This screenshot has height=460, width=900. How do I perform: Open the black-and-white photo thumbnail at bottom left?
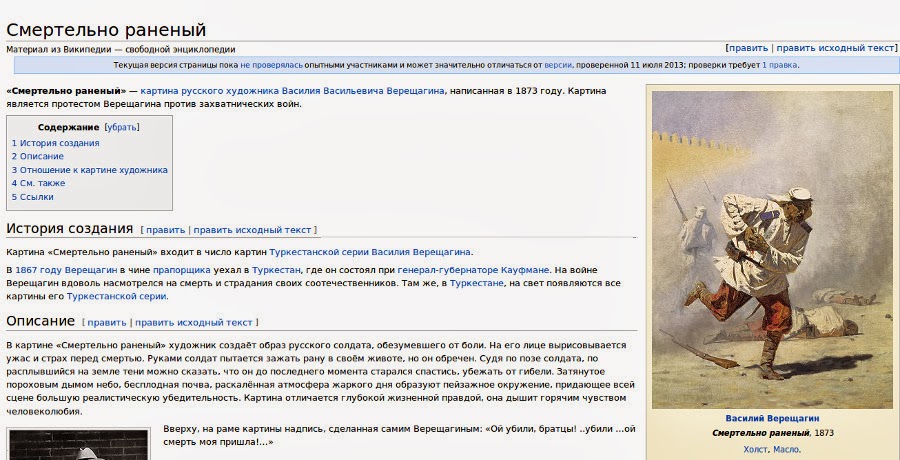pyautogui.click(x=78, y=444)
